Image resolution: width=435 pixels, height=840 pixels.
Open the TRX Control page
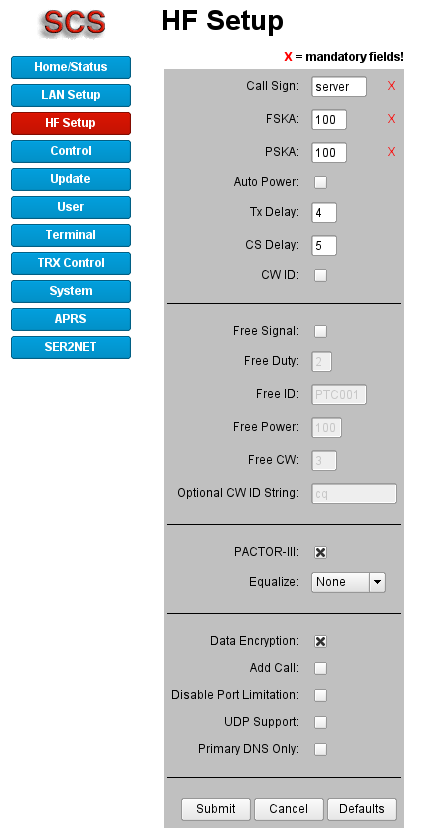[x=71, y=263]
